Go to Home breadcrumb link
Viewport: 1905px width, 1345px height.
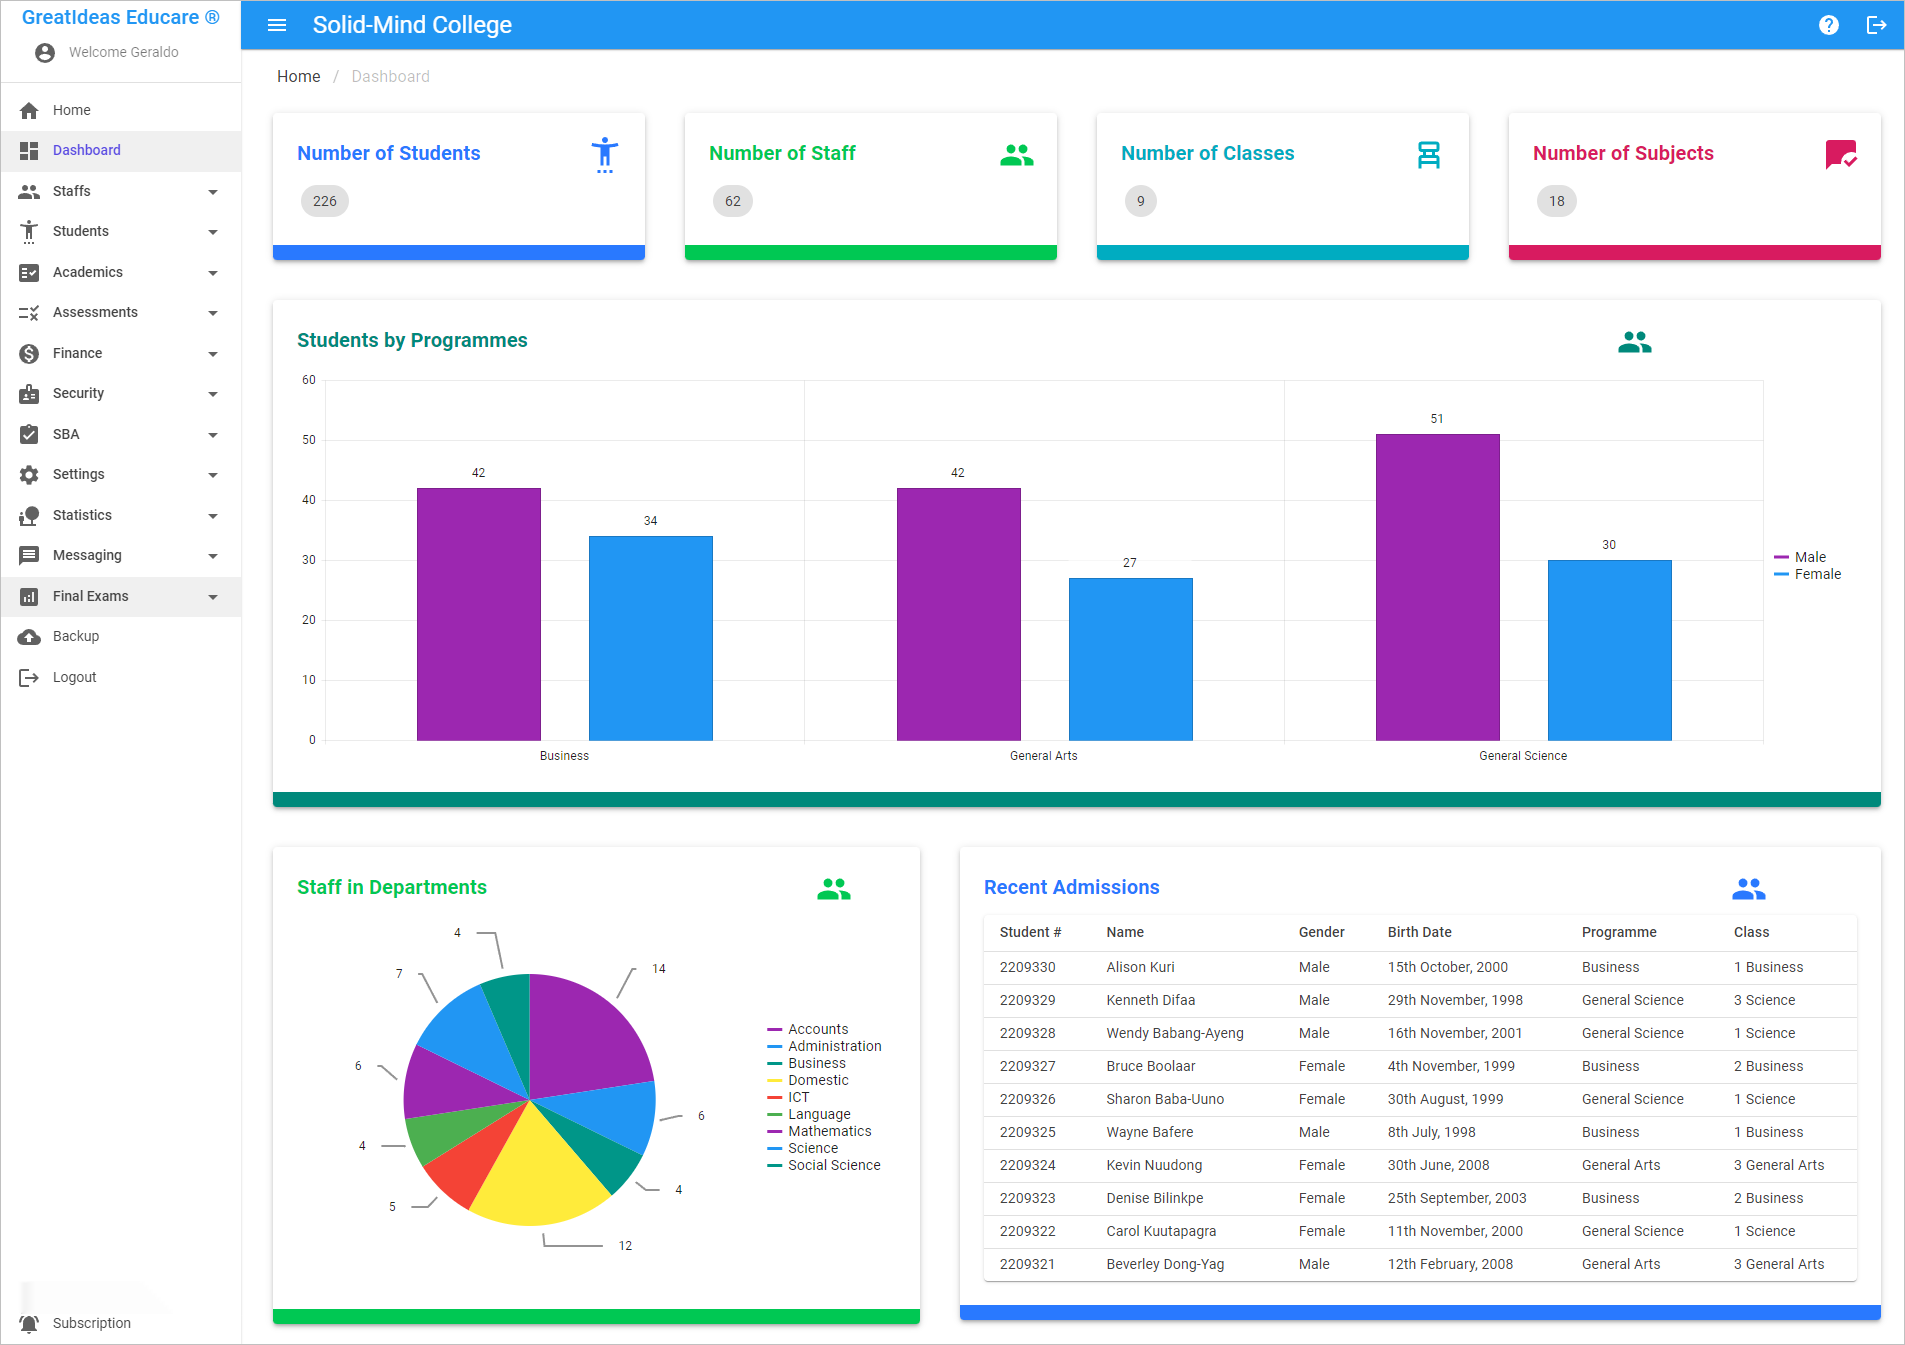(298, 76)
